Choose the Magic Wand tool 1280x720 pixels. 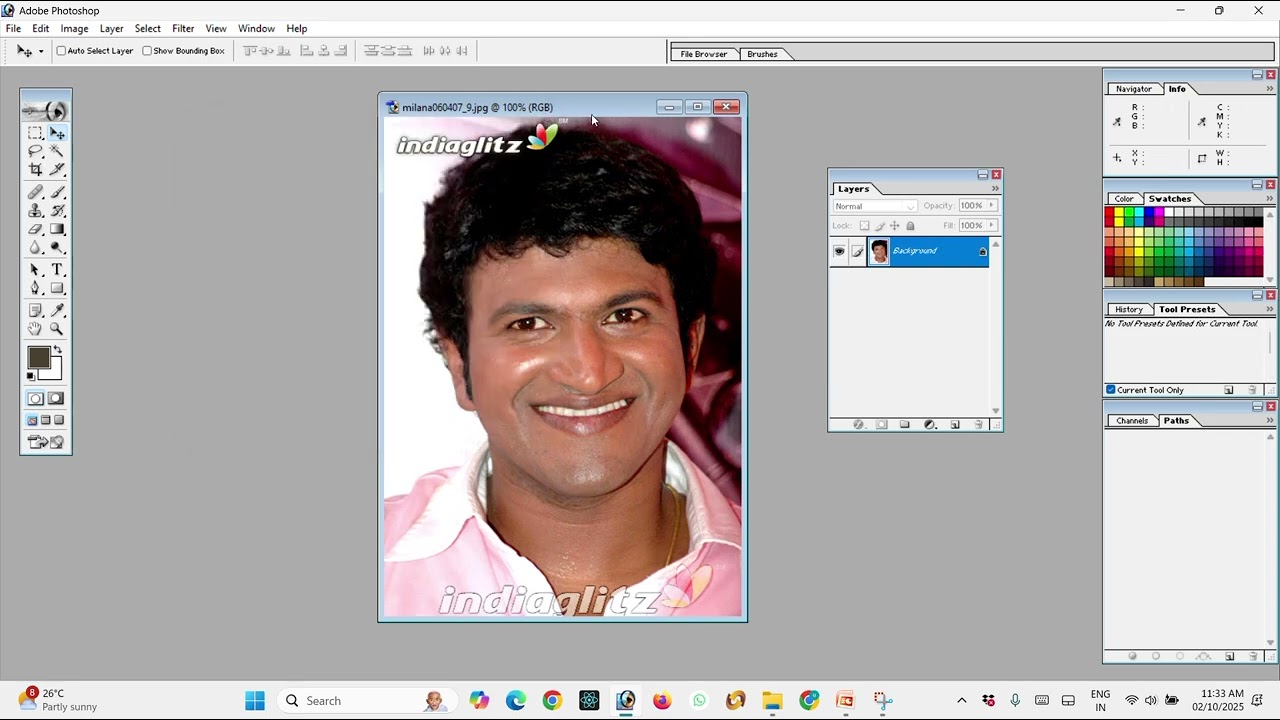(57, 151)
